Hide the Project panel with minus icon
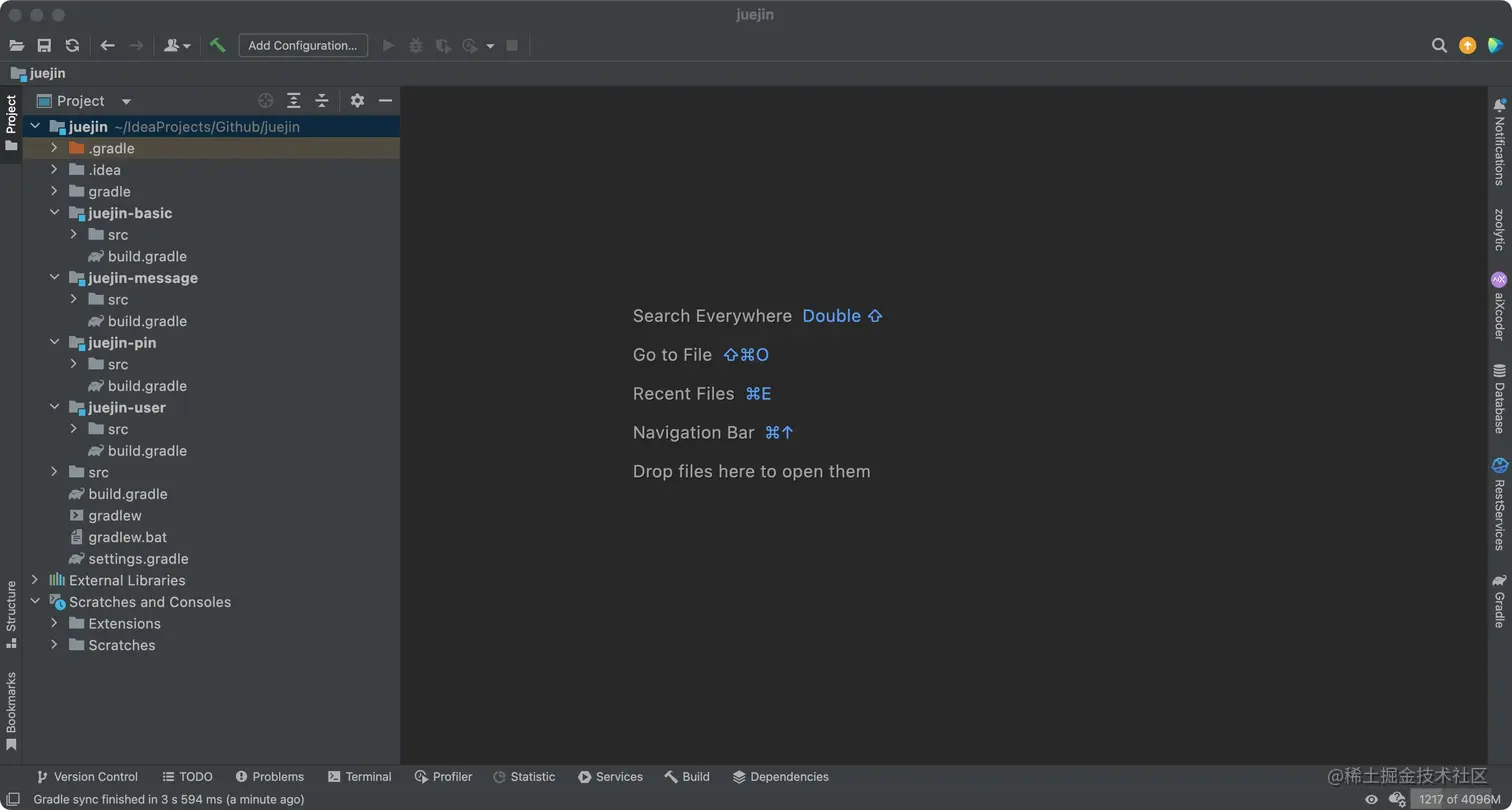Image resolution: width=1512 pixels, height=810 pixels. click(x=385, y=100)
